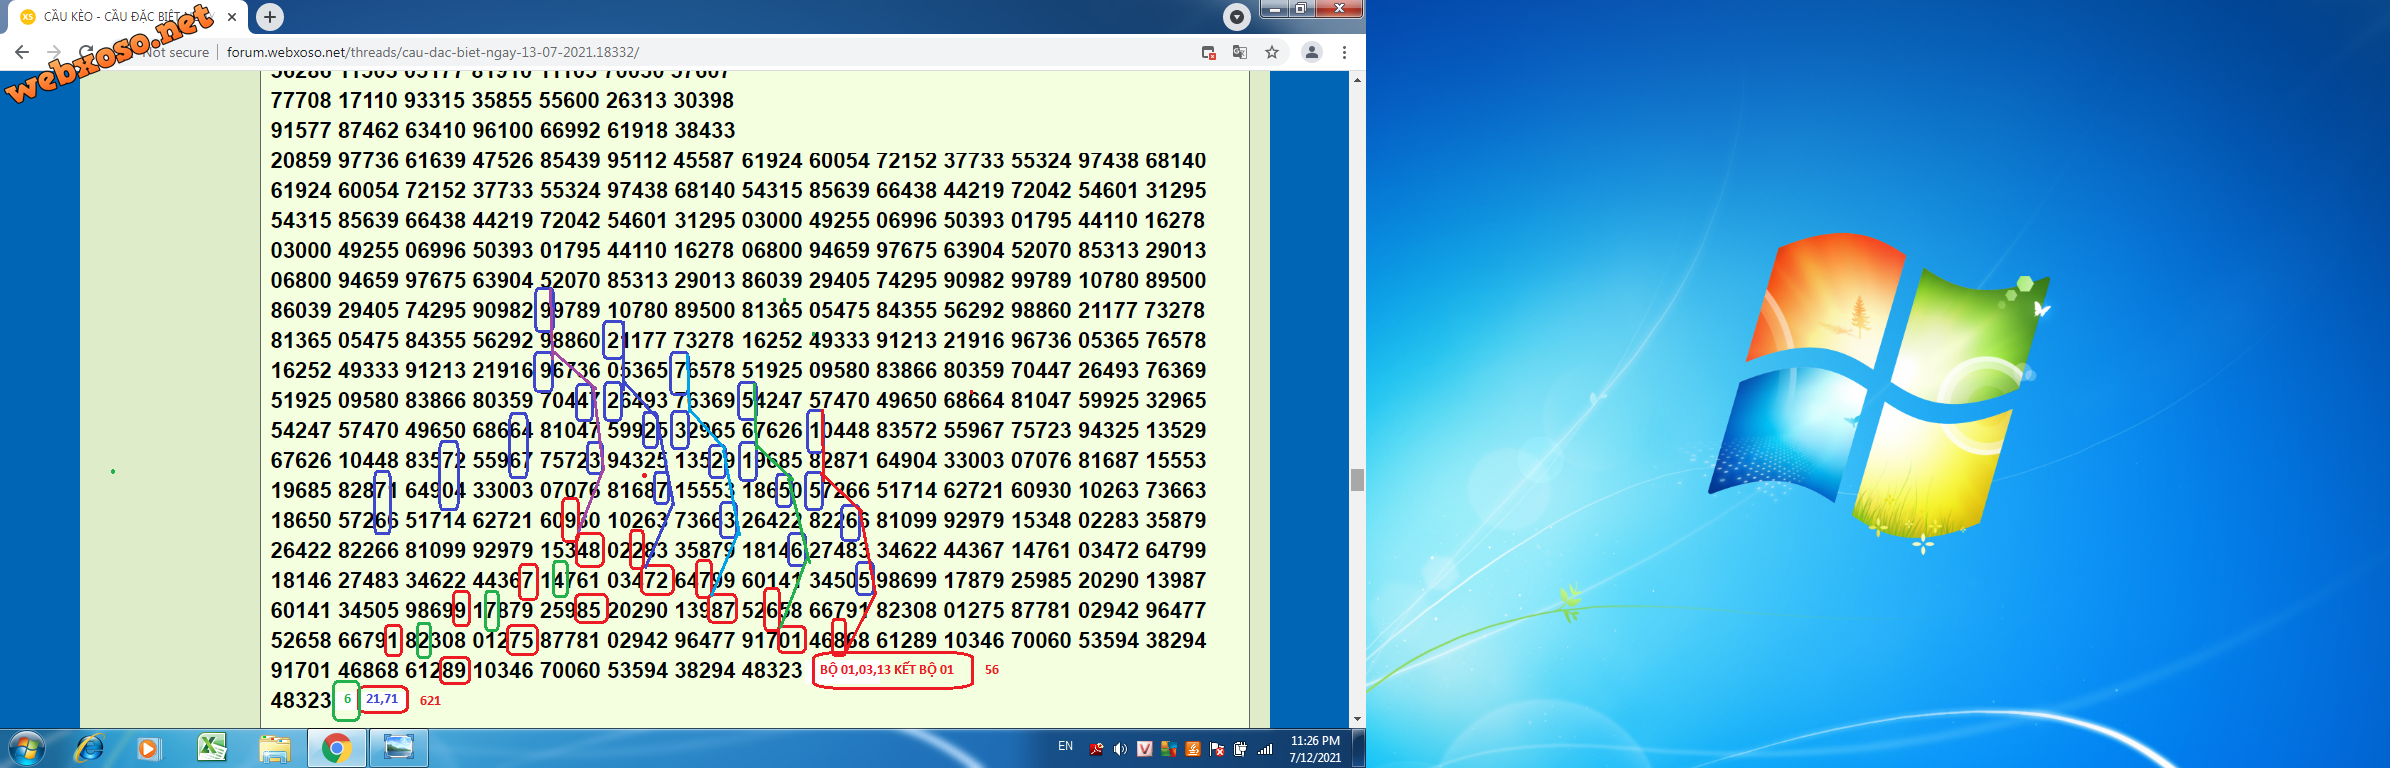Click the number 91577
Viewport: 2390px width, 768px height.
(301, 130)
